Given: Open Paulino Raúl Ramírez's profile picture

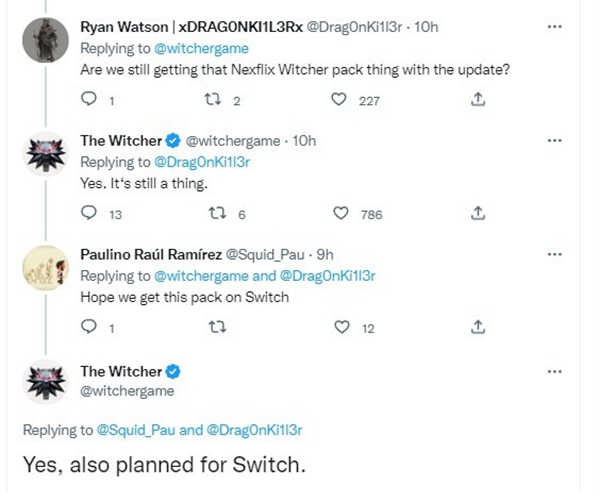Looking at the screenshot, I should click(46, 268).
